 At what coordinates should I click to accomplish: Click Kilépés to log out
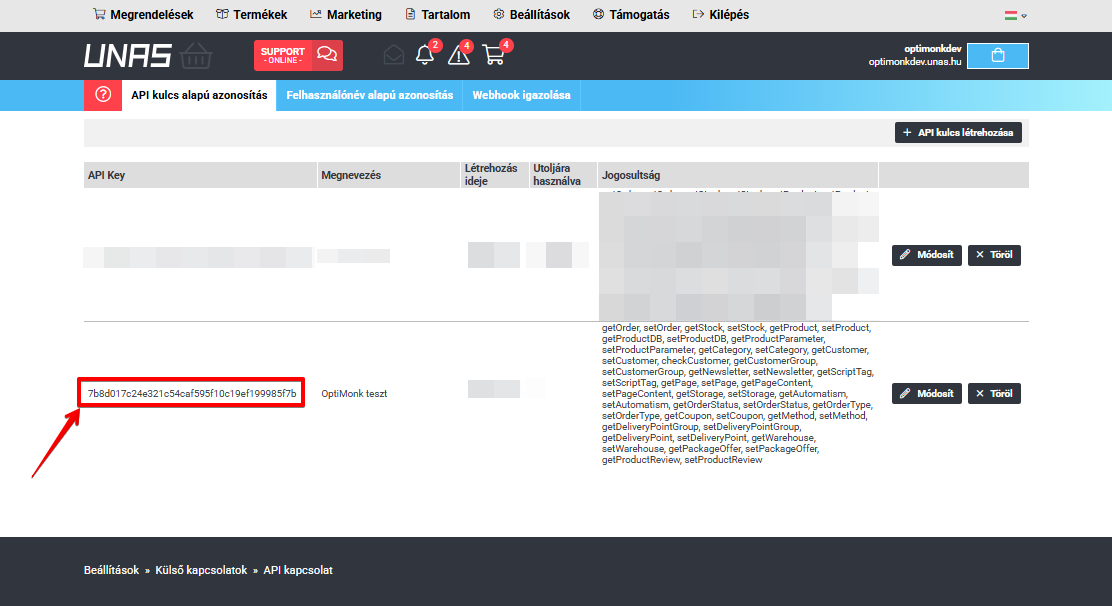click(x=721, y=15)
